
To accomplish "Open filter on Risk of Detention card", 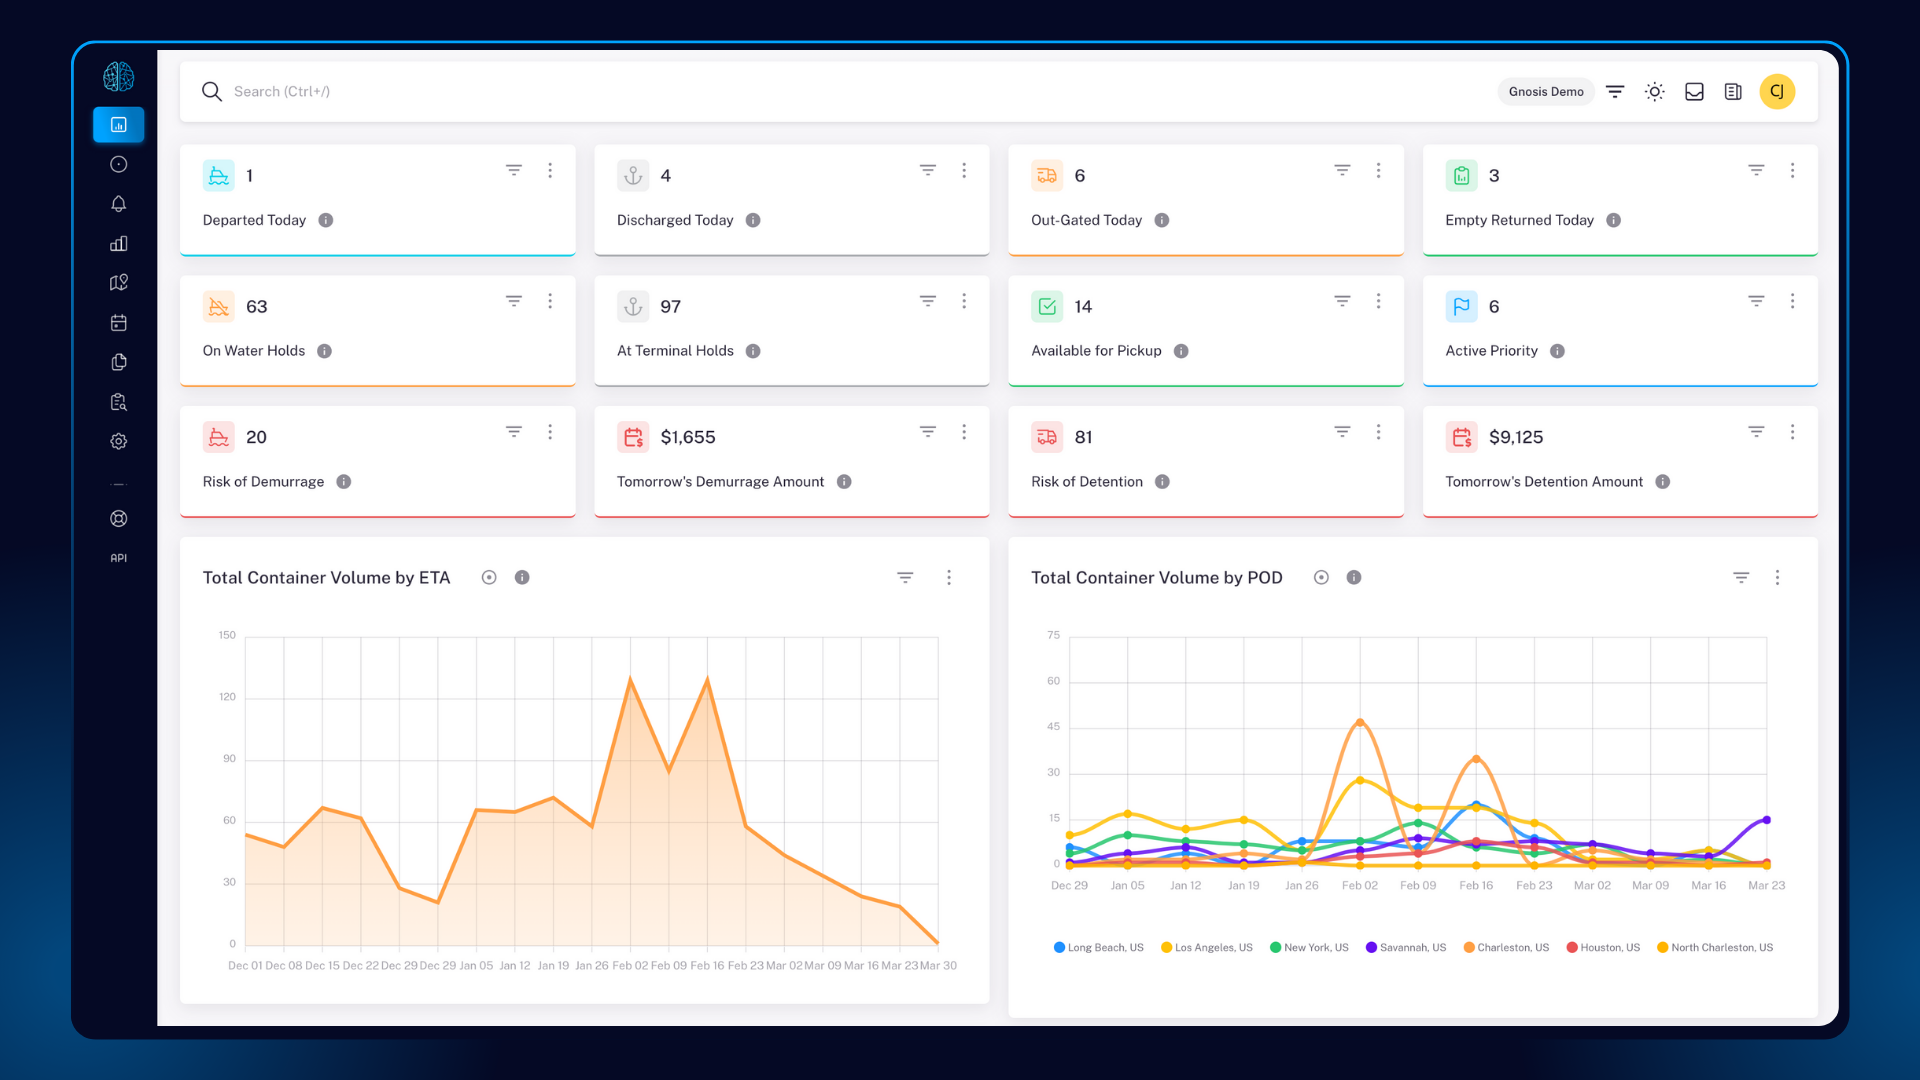I will [1342, 432].
